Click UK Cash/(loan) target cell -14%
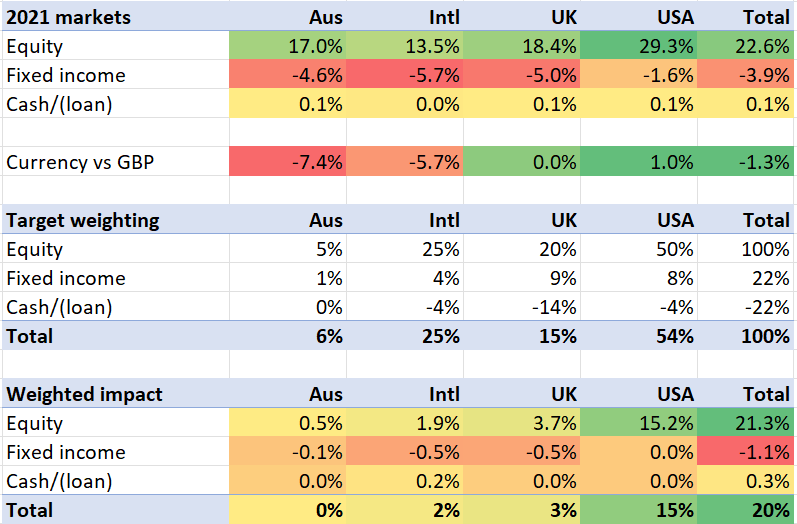 click(x=522, y=307)
